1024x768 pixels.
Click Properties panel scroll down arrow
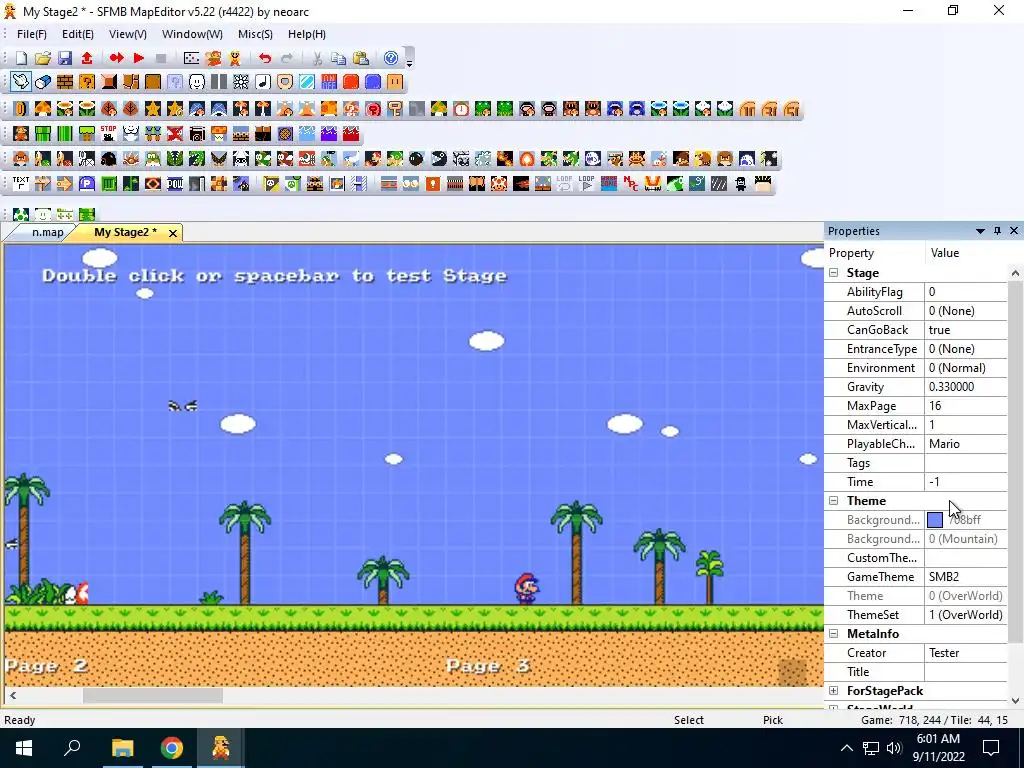pyautogui.click(x=1015, y=701)
